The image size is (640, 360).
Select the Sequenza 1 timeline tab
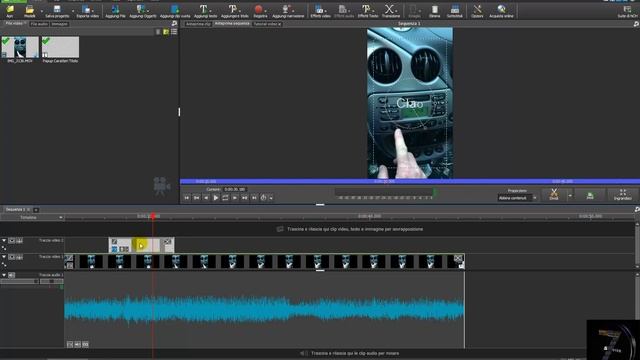[x=16, y=209]
